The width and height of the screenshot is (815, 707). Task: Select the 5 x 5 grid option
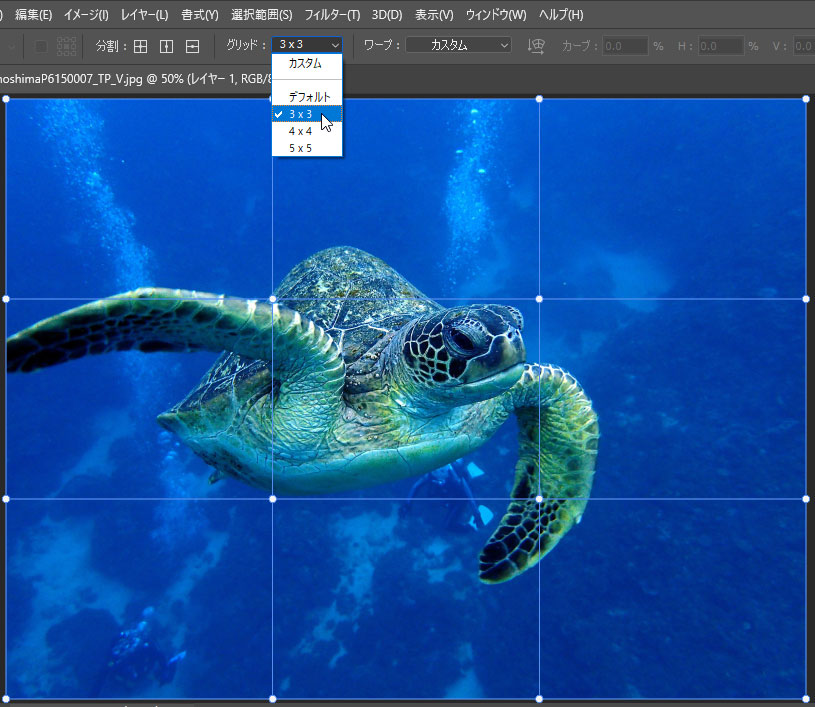point(300,148)
